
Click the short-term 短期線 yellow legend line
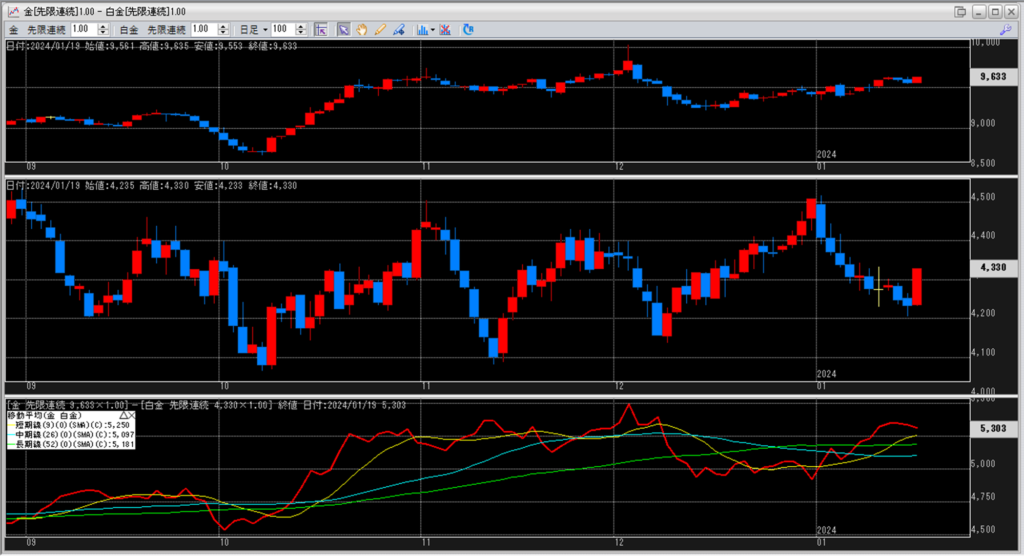pyautogui.click(x=10, y=424)
